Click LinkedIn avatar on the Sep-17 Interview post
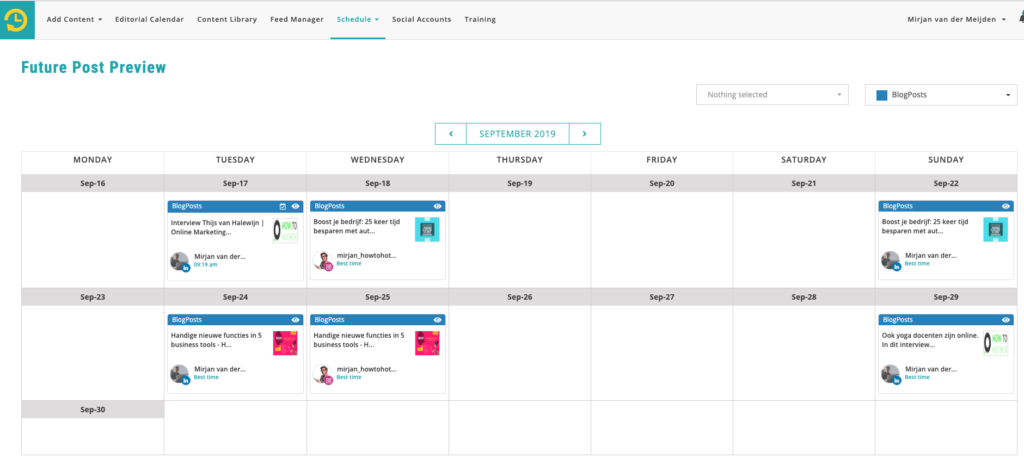Viewport: 1024px width, 471px height. (180, 261)
